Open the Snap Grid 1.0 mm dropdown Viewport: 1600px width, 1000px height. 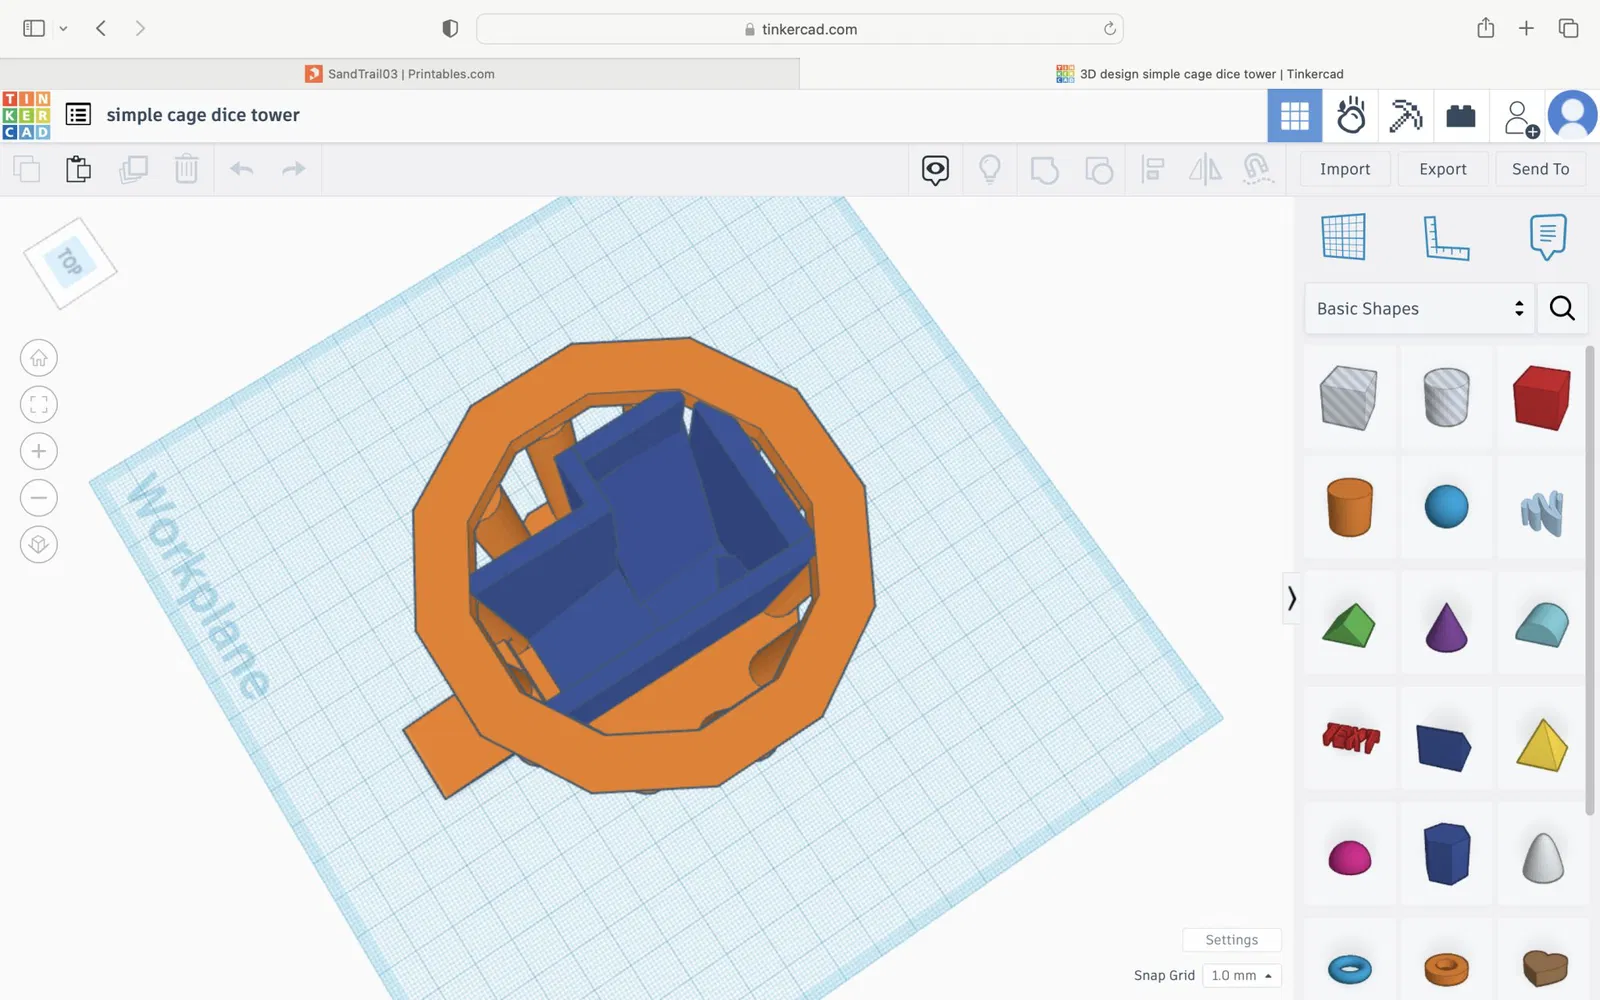(x=1241, y=976)
